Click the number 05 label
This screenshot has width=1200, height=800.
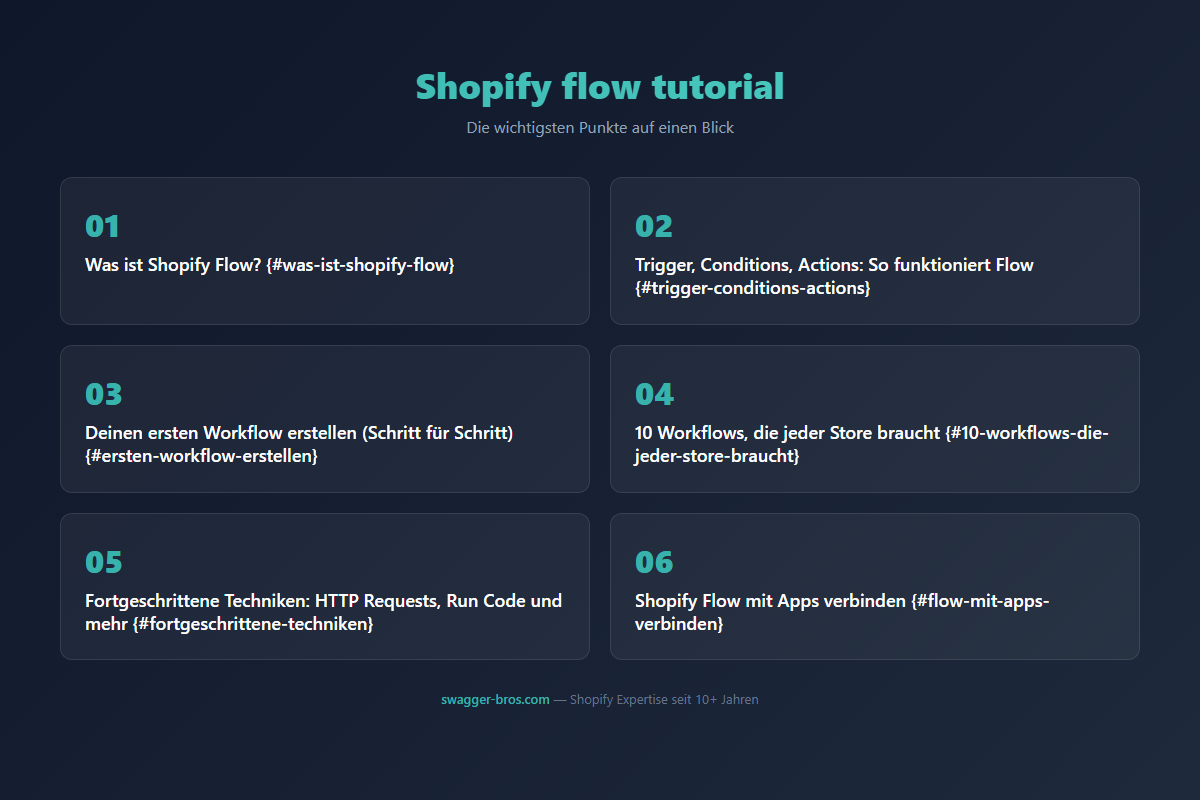[x=103, y=563]
